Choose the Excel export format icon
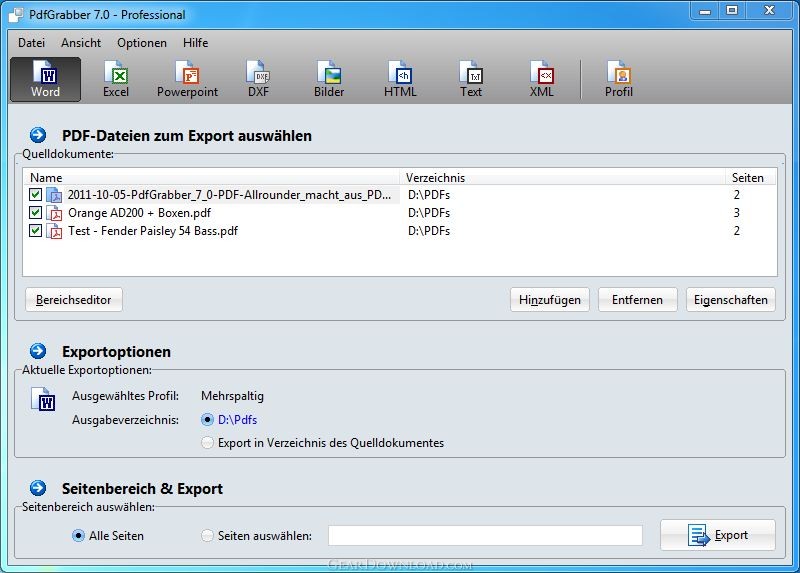Viewport: 800px width, 573px height. point(116,79)
